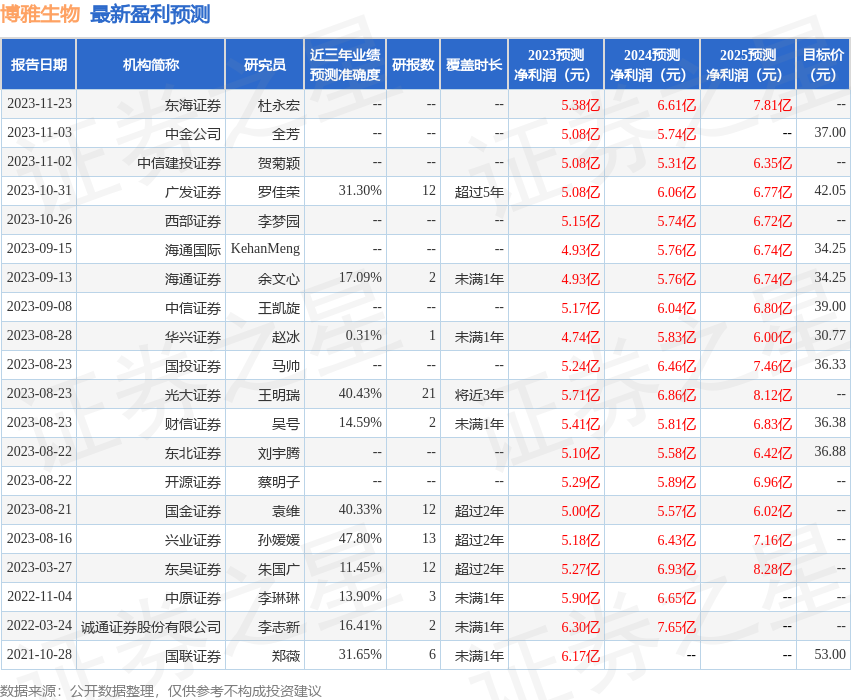Select the 2023预测净利润 column header
Screen dimensions: 851x700
coord(556,65)
